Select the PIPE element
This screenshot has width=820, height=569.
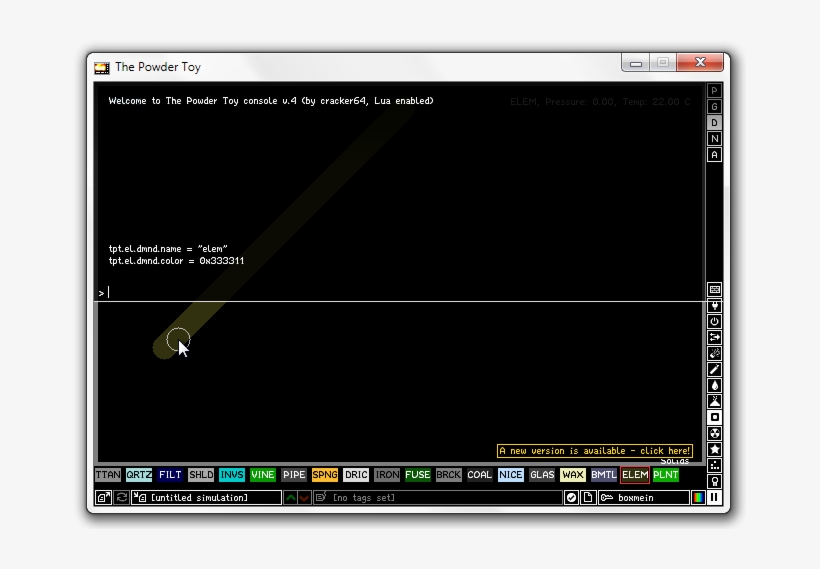coord(294,475)
